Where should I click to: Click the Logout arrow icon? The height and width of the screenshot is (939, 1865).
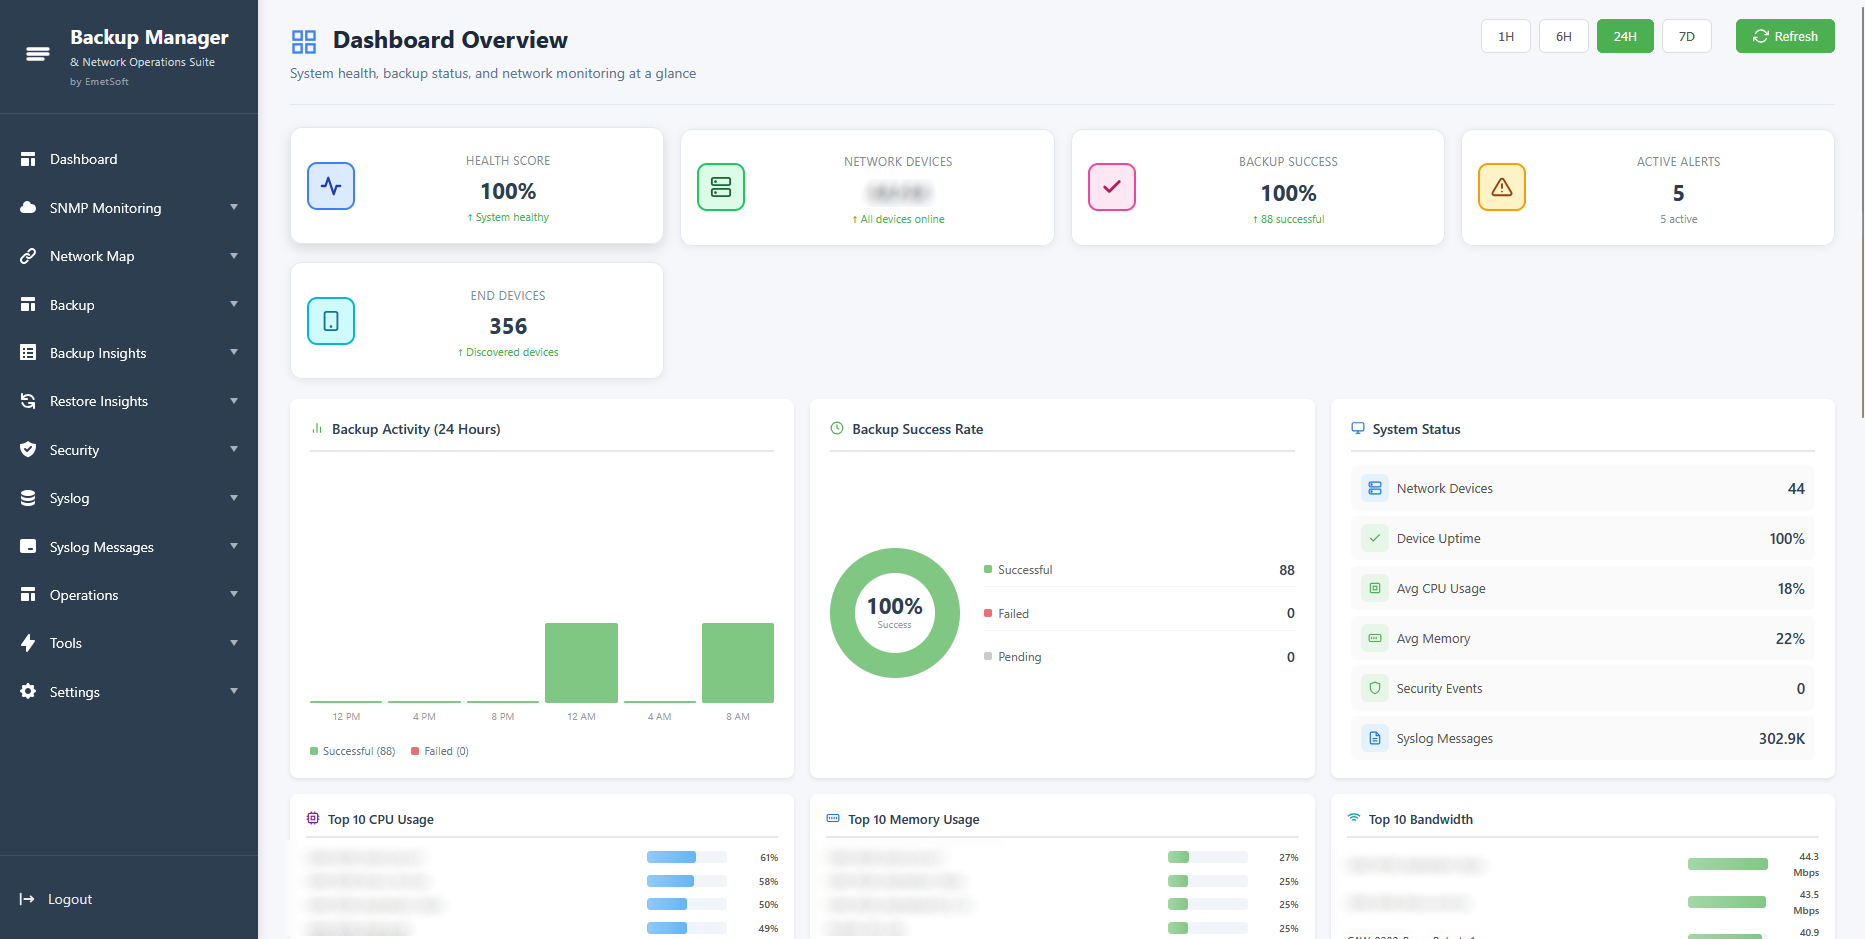(27, 899)
